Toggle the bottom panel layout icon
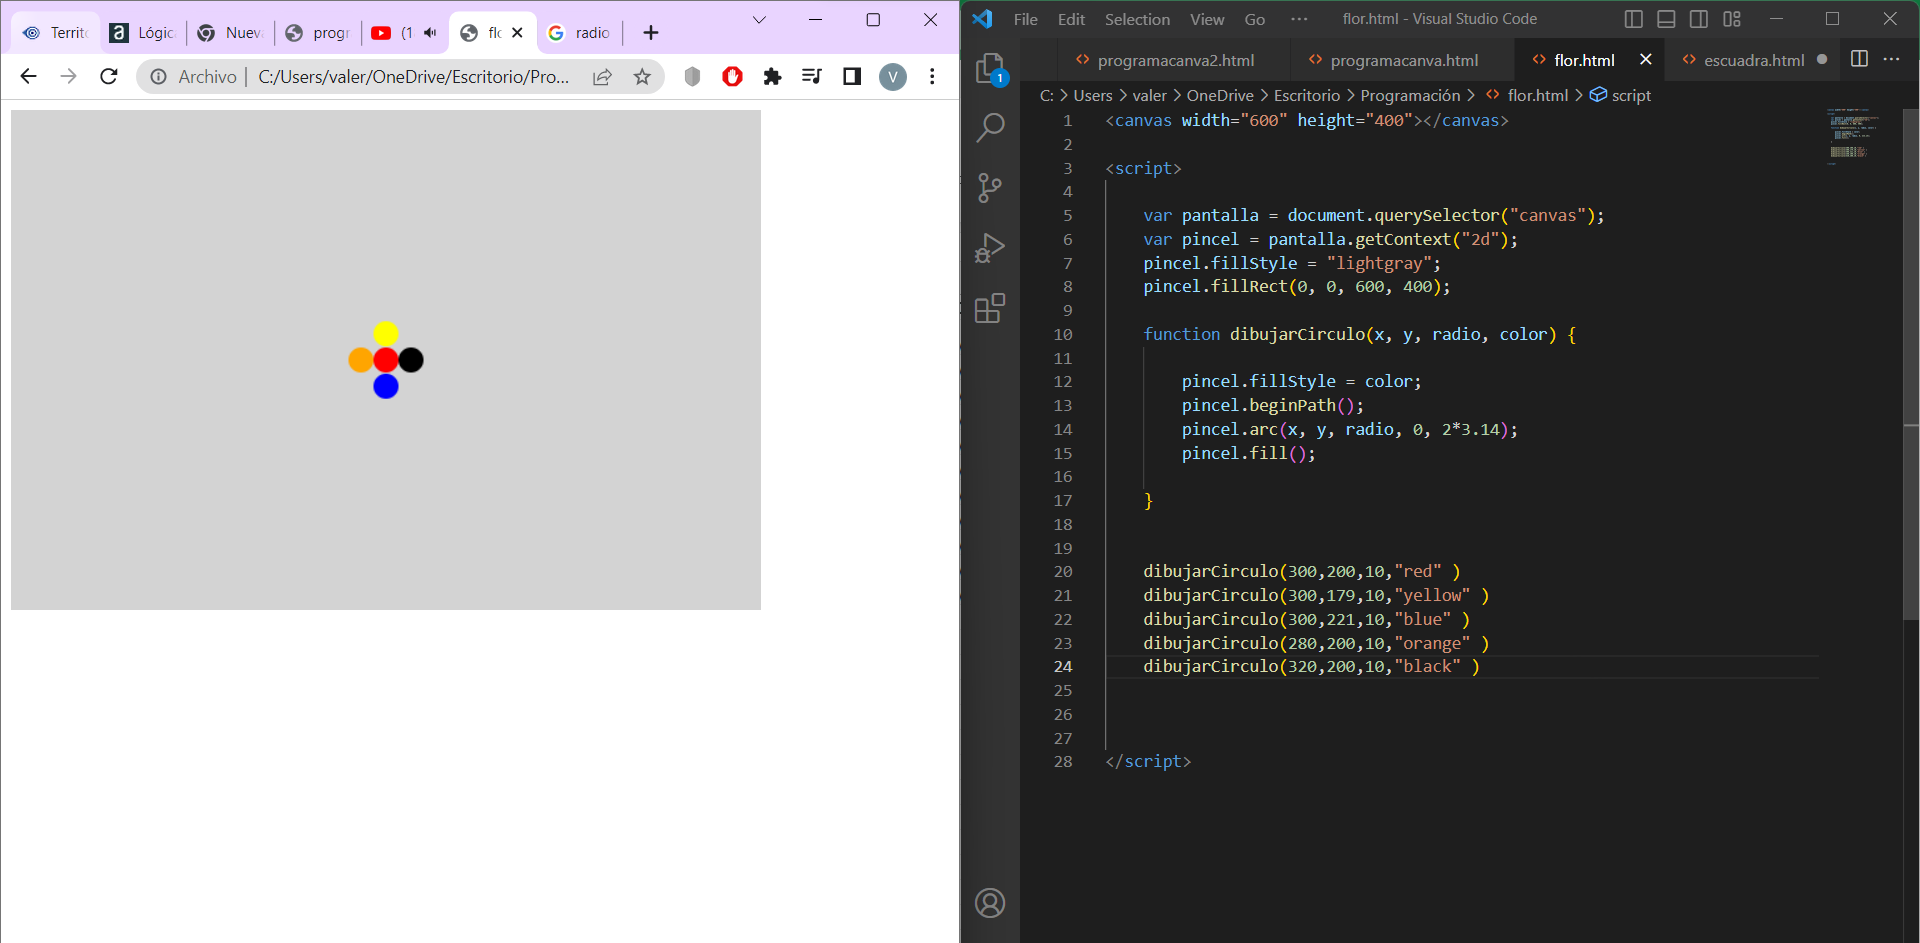1920x943 pixels. tap(1666, 19)
